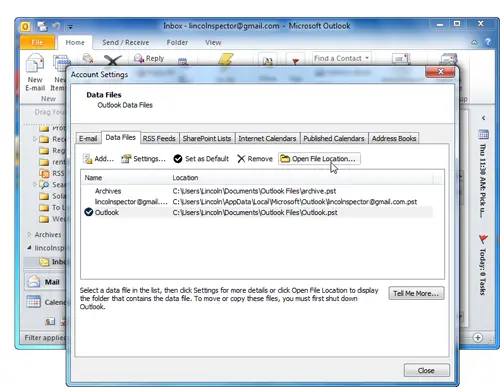Click the Contacts icon below Calendar
Screen dimensions: 500x387
[x=50, y=321]
